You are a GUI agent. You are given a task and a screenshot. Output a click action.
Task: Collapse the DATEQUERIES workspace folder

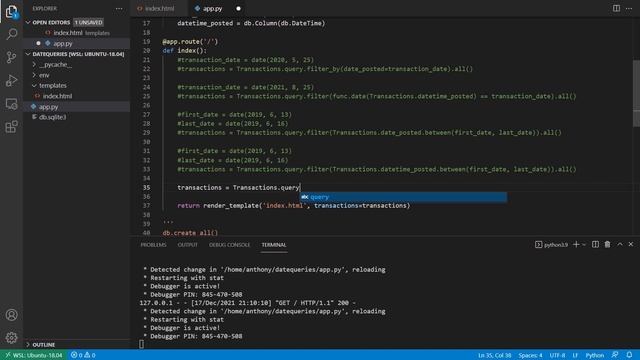click(28, 54)
